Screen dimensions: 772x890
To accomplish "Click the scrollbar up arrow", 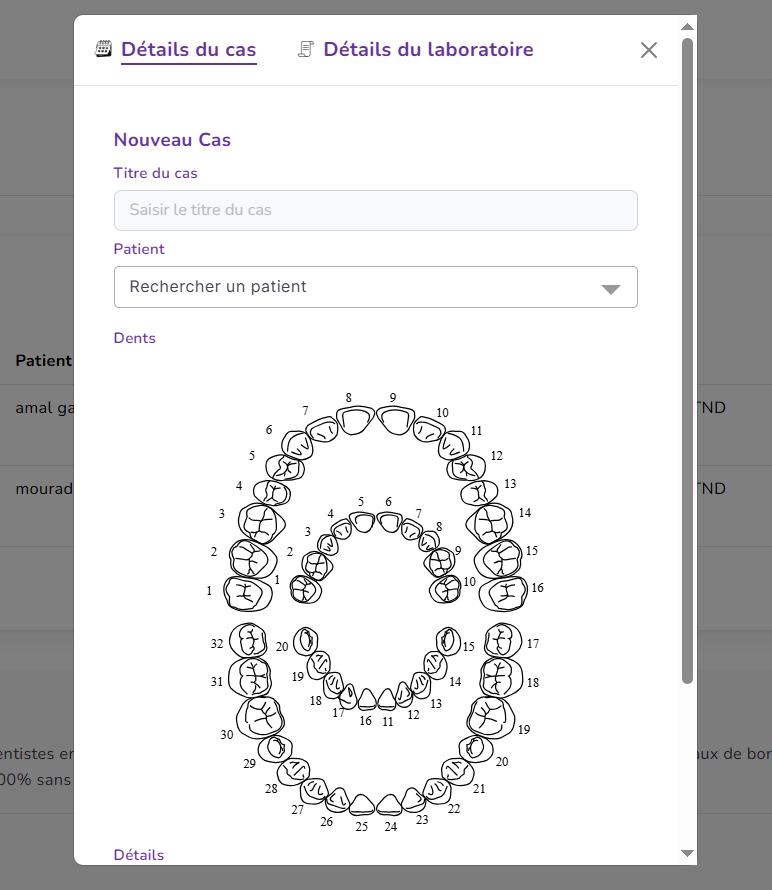I will (687, 27).
